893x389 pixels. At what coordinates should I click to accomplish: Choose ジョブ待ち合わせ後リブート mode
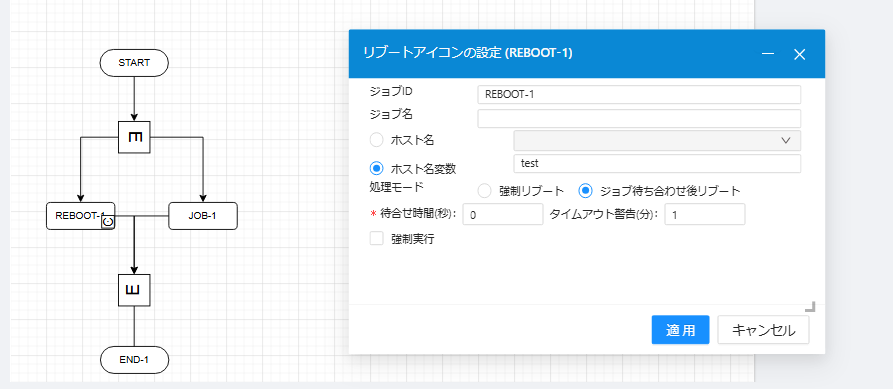click(585, 191)
